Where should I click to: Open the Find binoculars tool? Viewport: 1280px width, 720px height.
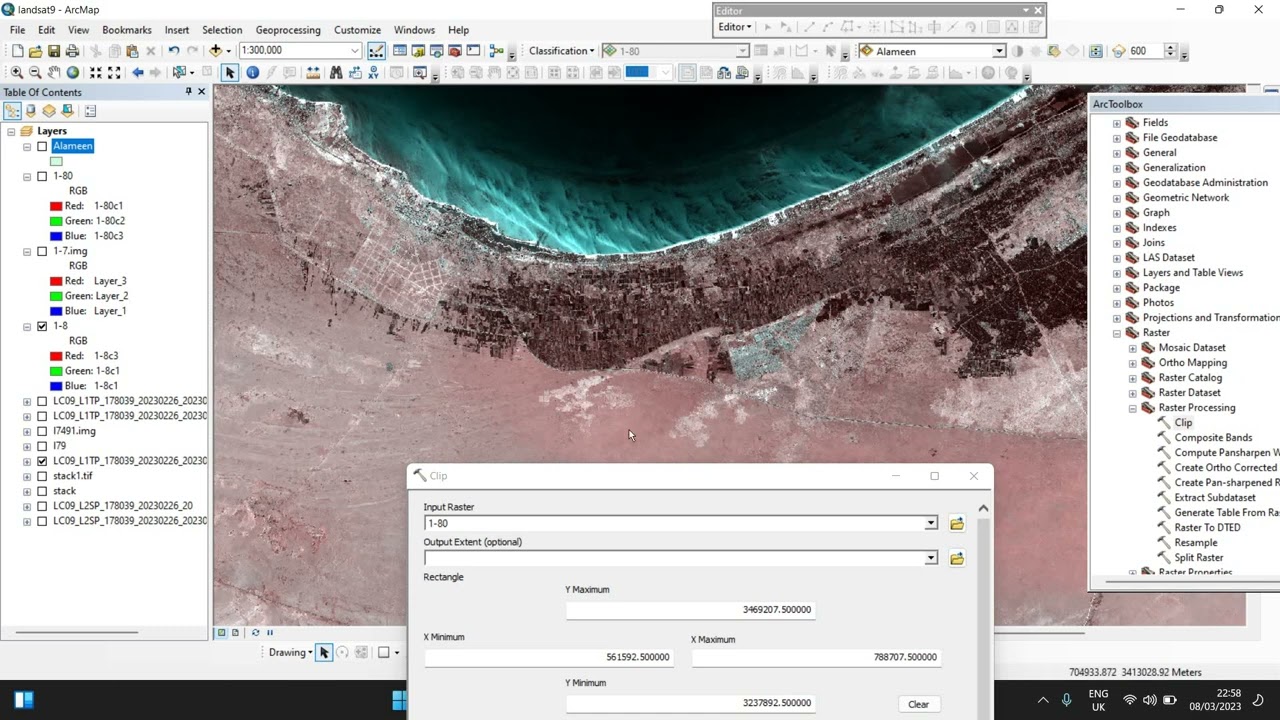[x=336, y=72]
